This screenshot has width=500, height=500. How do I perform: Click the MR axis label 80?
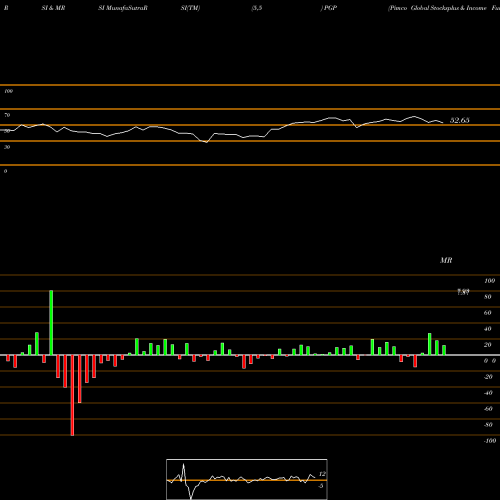tap(488, 297)
